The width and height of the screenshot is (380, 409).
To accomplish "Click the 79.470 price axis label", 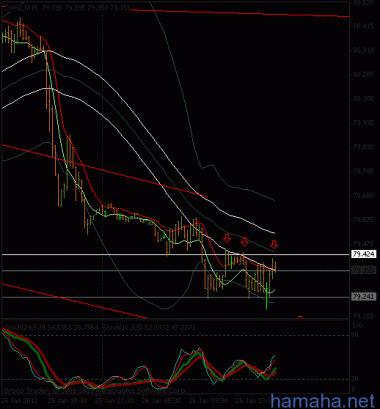I will point(362,244).
